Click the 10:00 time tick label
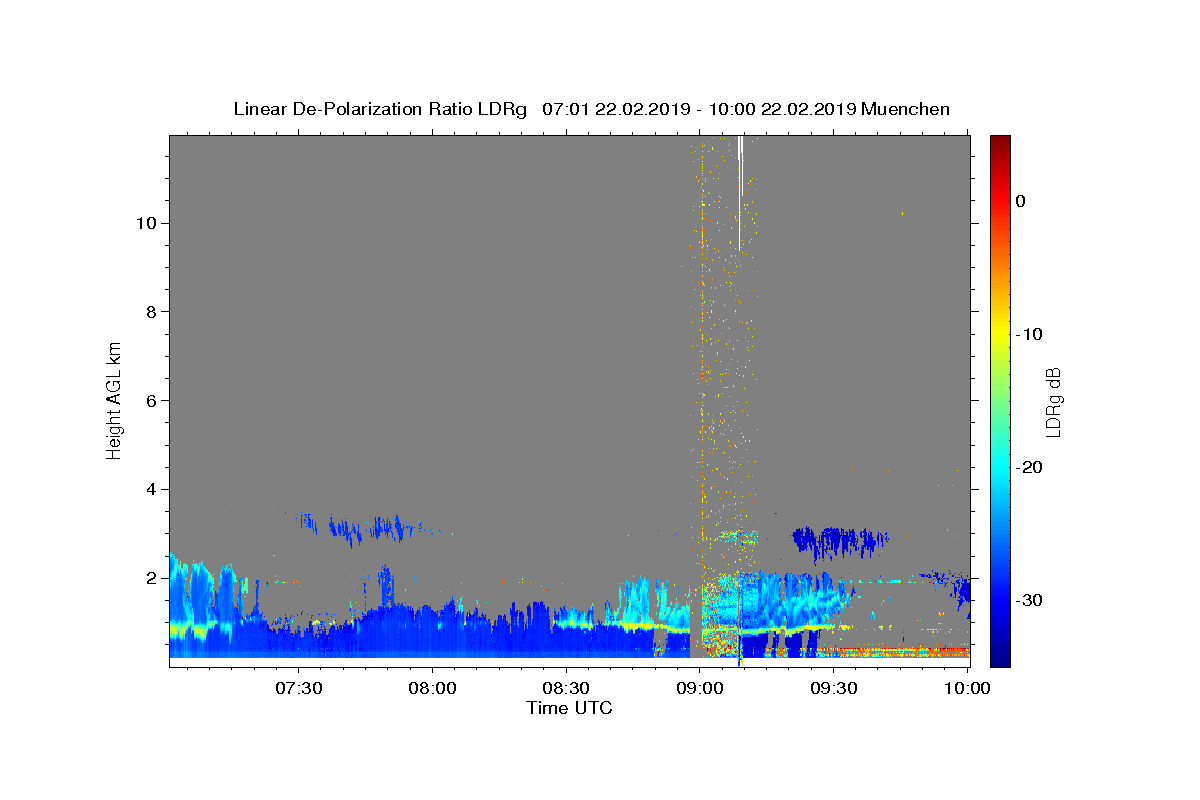 967,689
